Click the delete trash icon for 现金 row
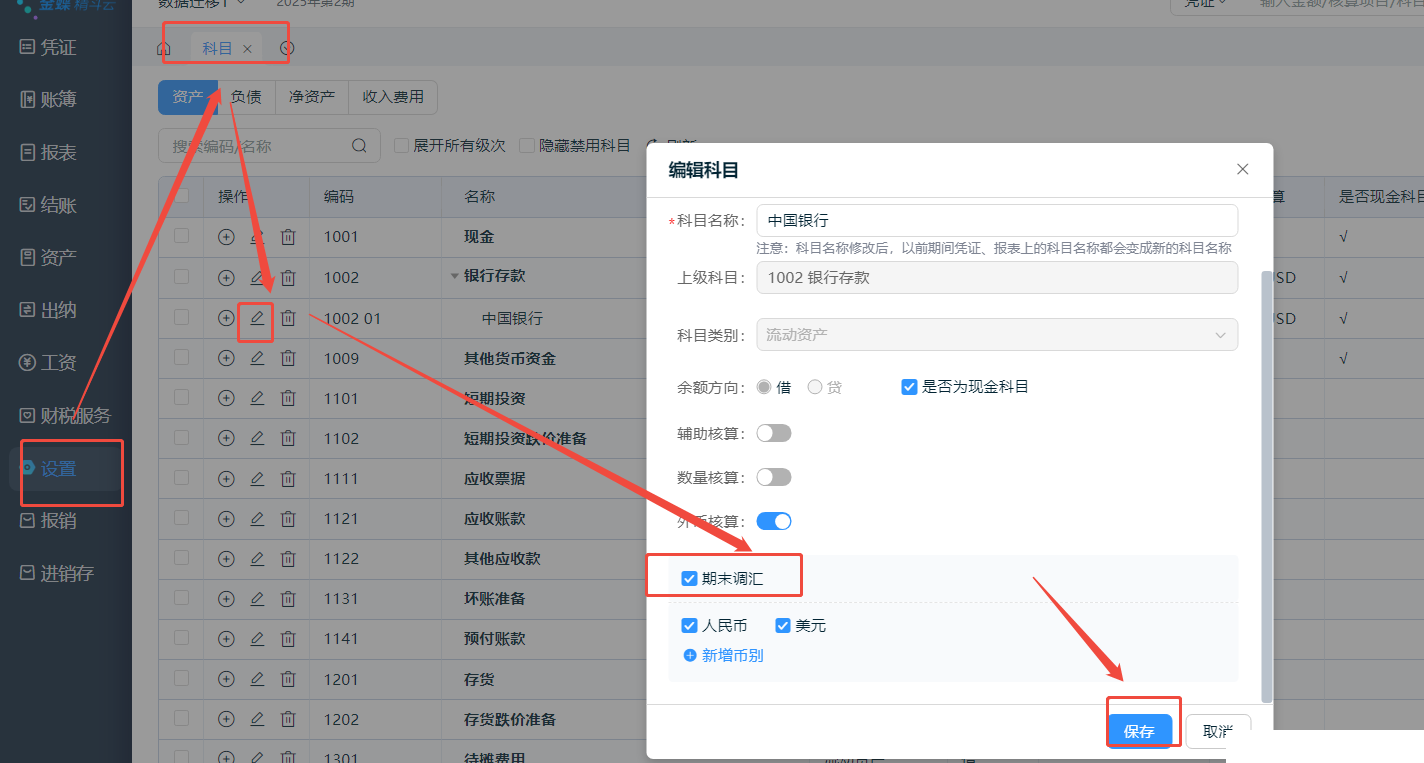 (288, 237)
